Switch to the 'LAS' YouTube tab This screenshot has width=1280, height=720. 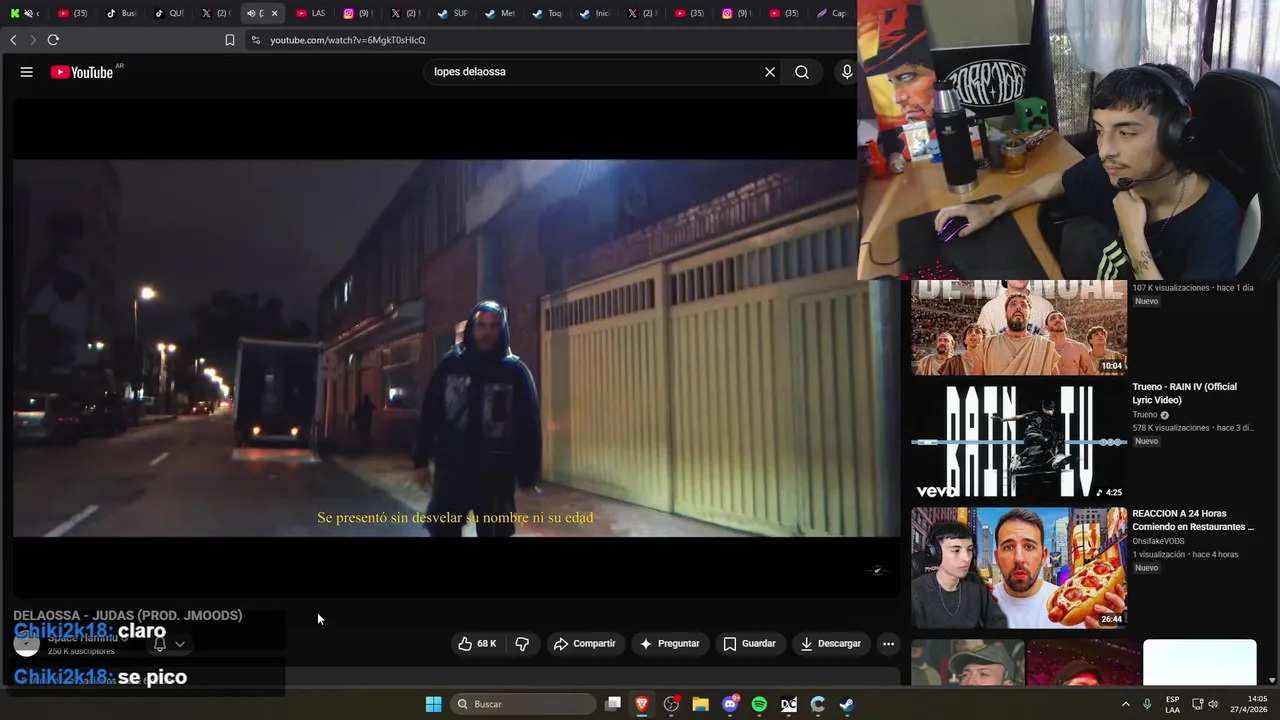pyautogui.click(x=310, y=13)
